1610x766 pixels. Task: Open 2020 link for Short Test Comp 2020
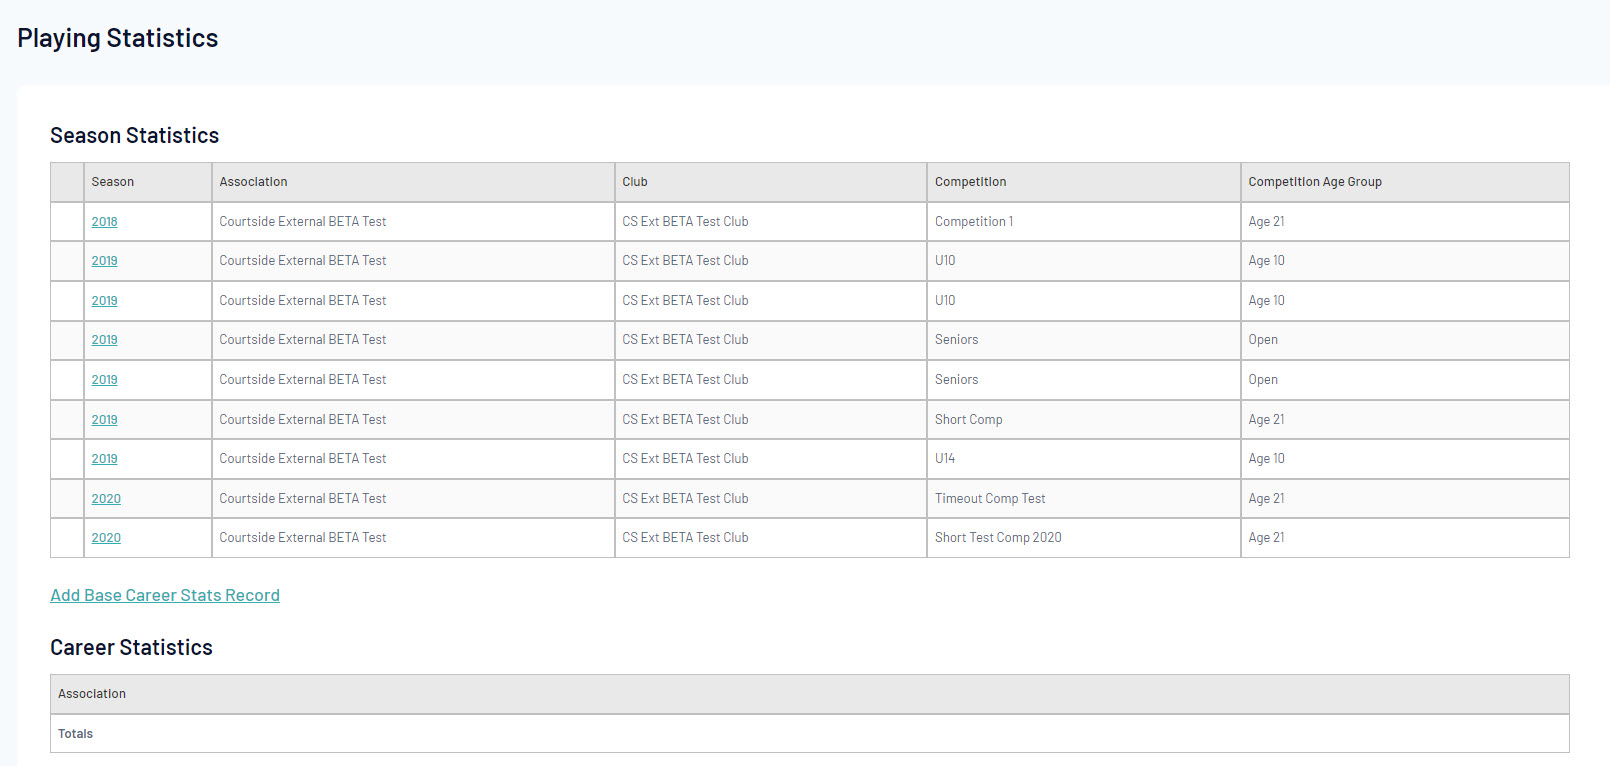(106, 538)
